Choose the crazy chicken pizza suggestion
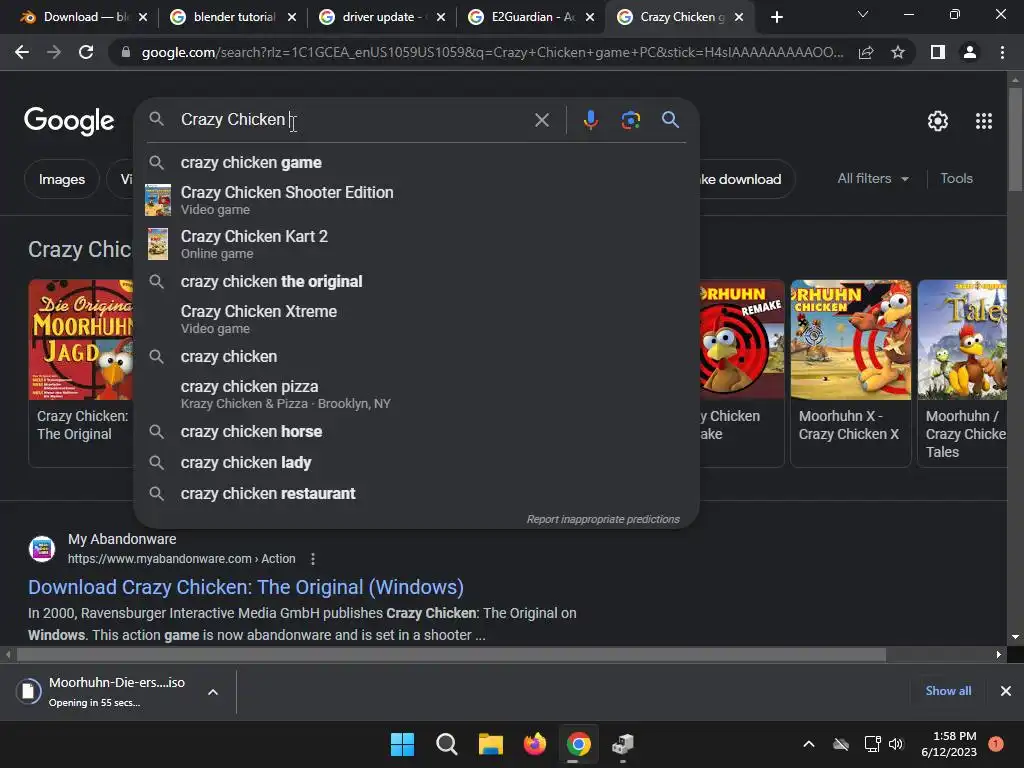The image size is (1024, 768). click(416, 394)
